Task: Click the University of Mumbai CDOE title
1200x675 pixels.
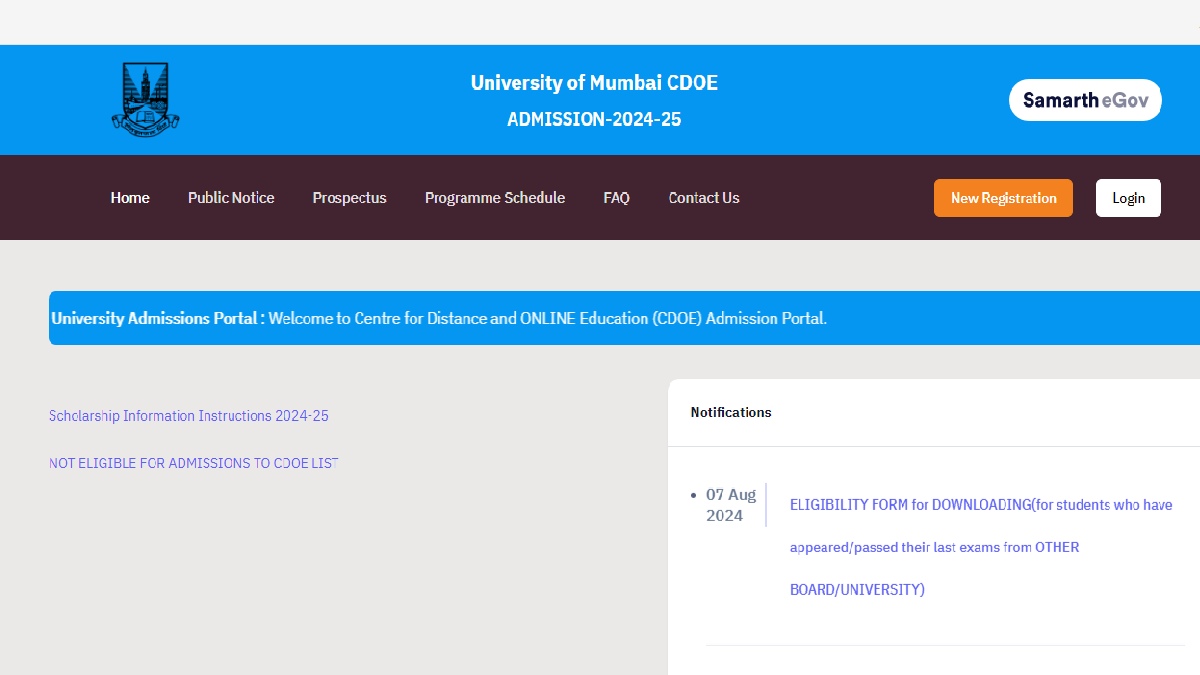Action: click(594, 83)
